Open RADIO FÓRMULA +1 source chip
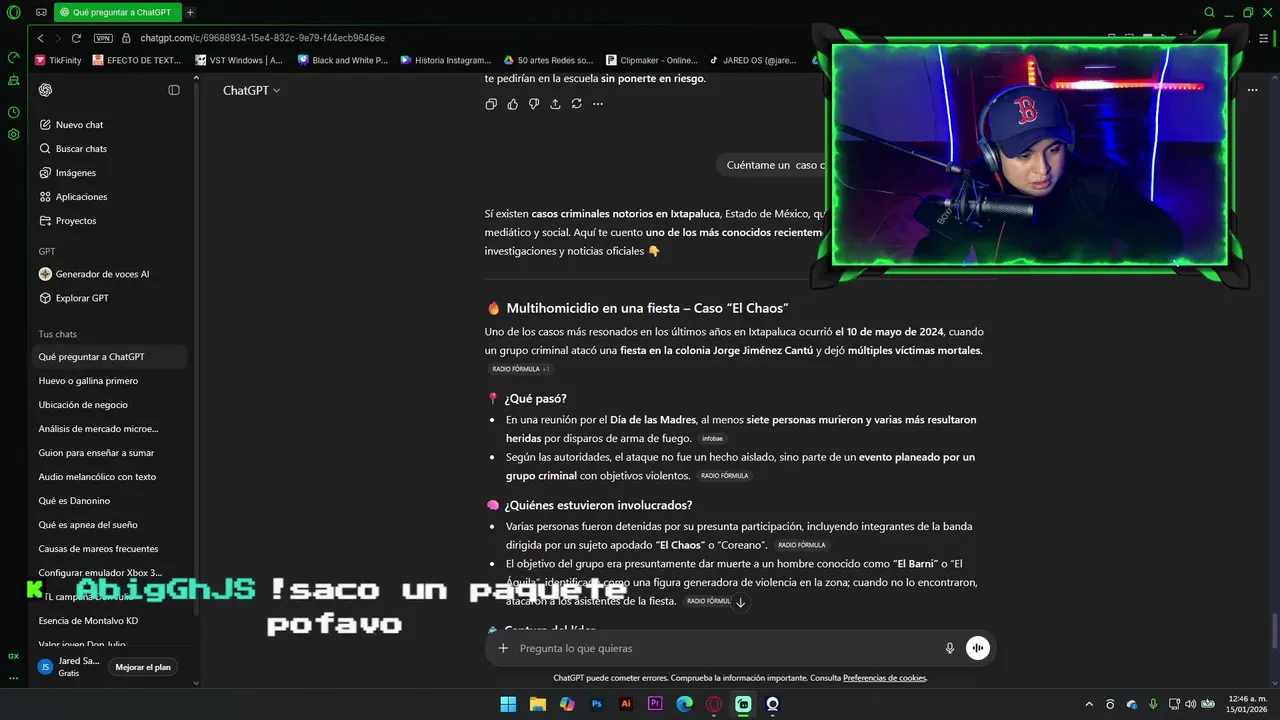The width and height of the screenshot is (1280, 720). (x=520, y=369)
